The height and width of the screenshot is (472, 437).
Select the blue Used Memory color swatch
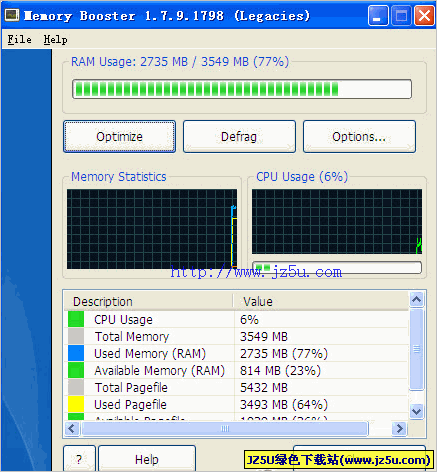pyautogui.click(x=76, y=353)
